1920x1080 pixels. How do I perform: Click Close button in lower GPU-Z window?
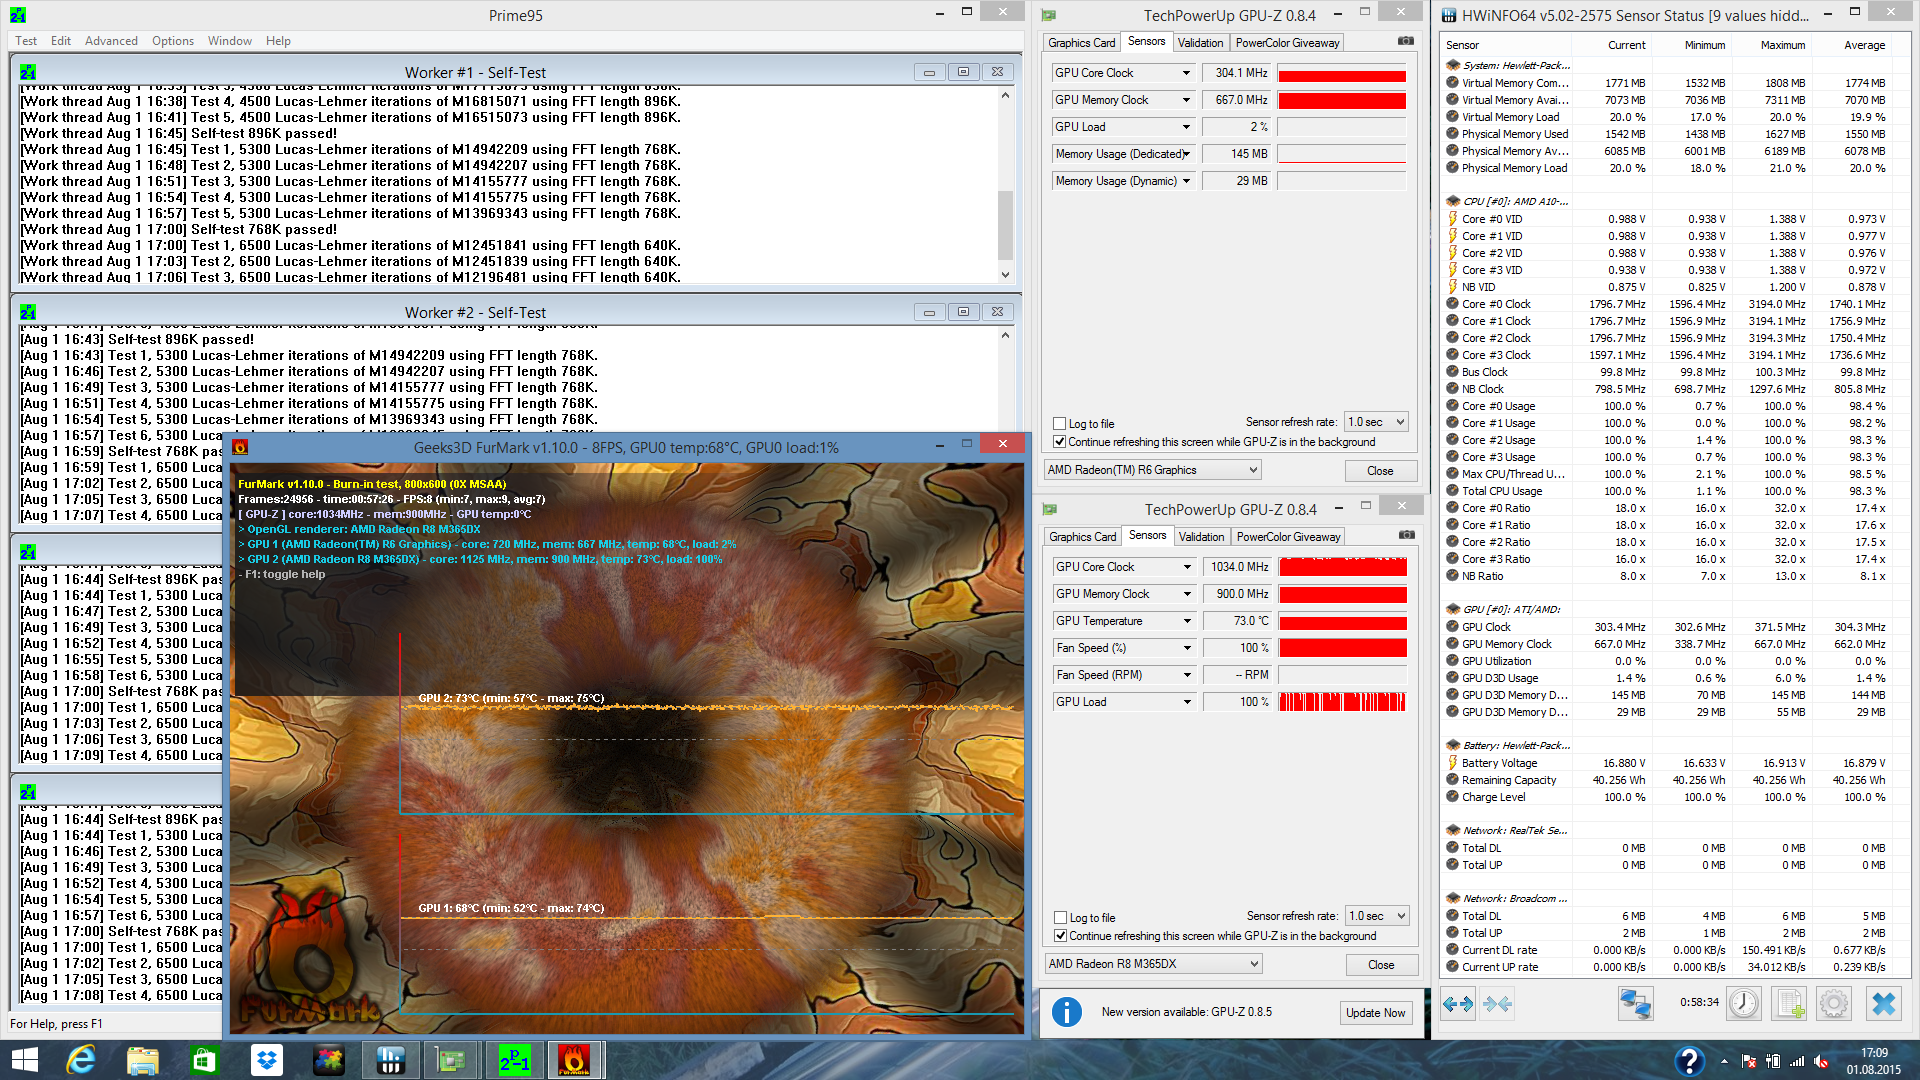point(1380,965)
